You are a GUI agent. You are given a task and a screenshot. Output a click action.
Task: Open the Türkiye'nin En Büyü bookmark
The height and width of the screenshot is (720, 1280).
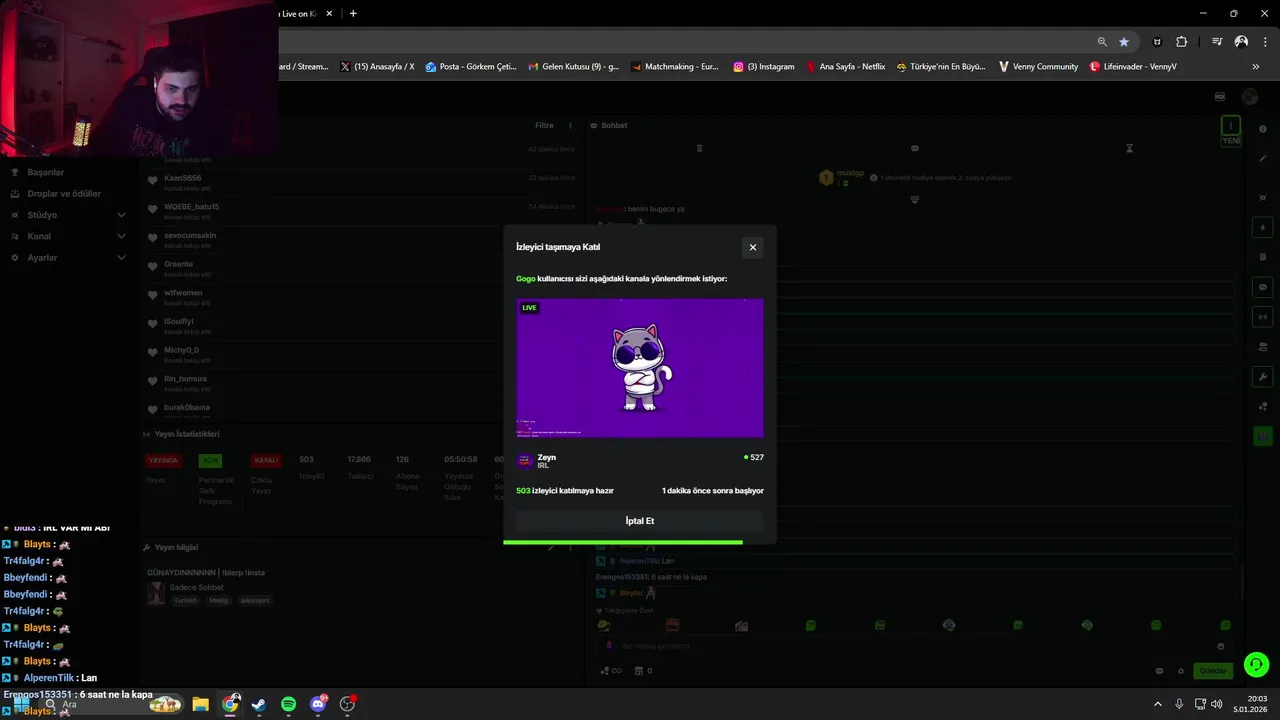click(x=941, y=67)
